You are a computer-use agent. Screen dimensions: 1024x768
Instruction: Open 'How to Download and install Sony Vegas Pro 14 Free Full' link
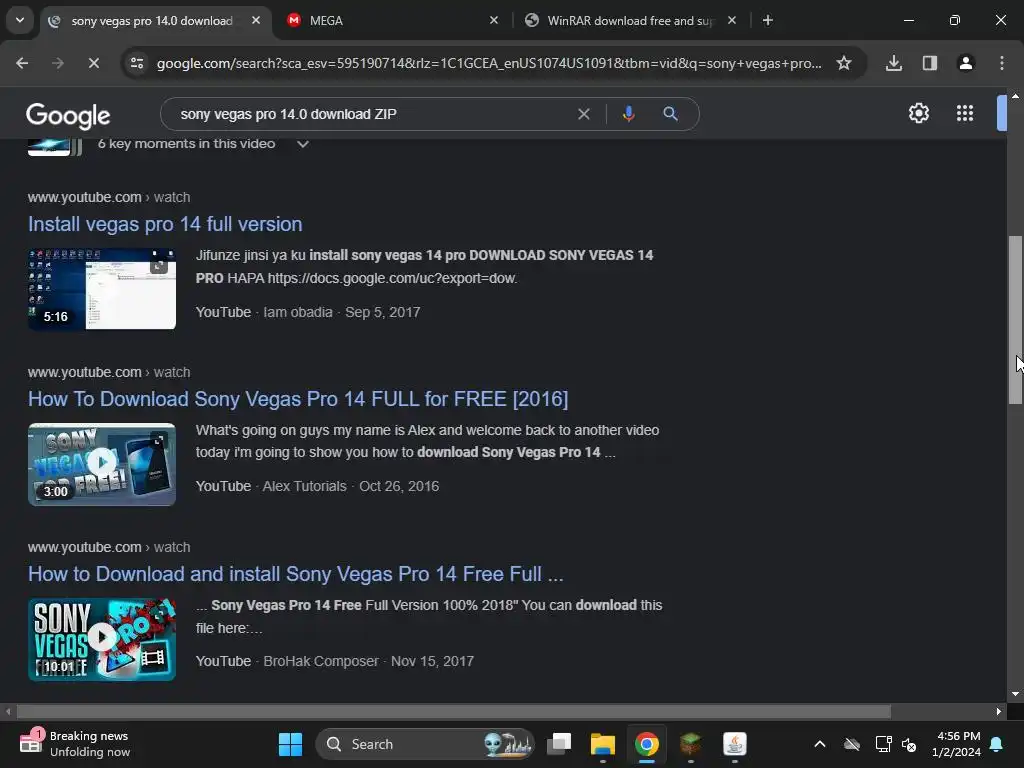[x=295, y=574]
